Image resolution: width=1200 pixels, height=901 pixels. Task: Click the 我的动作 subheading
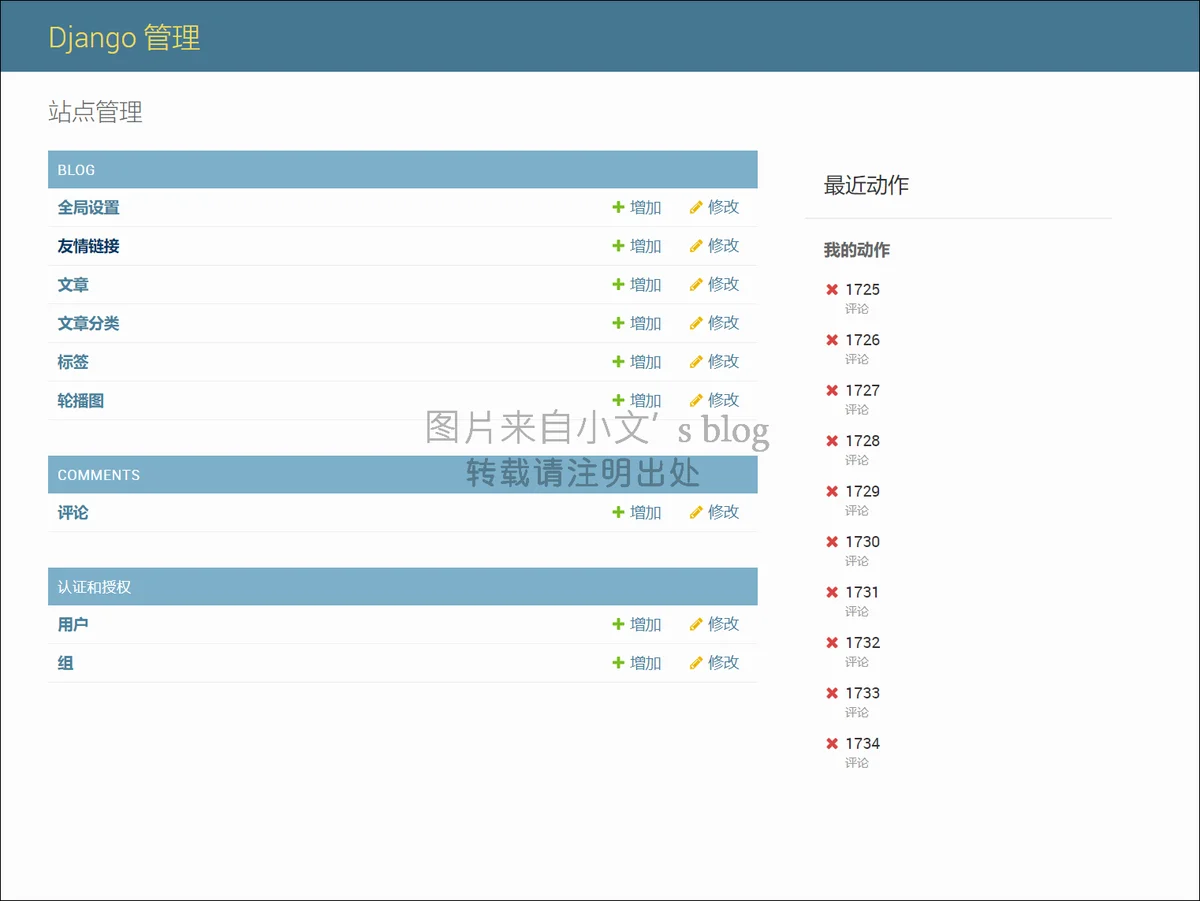pyautogui.click(x=856, y=250)
